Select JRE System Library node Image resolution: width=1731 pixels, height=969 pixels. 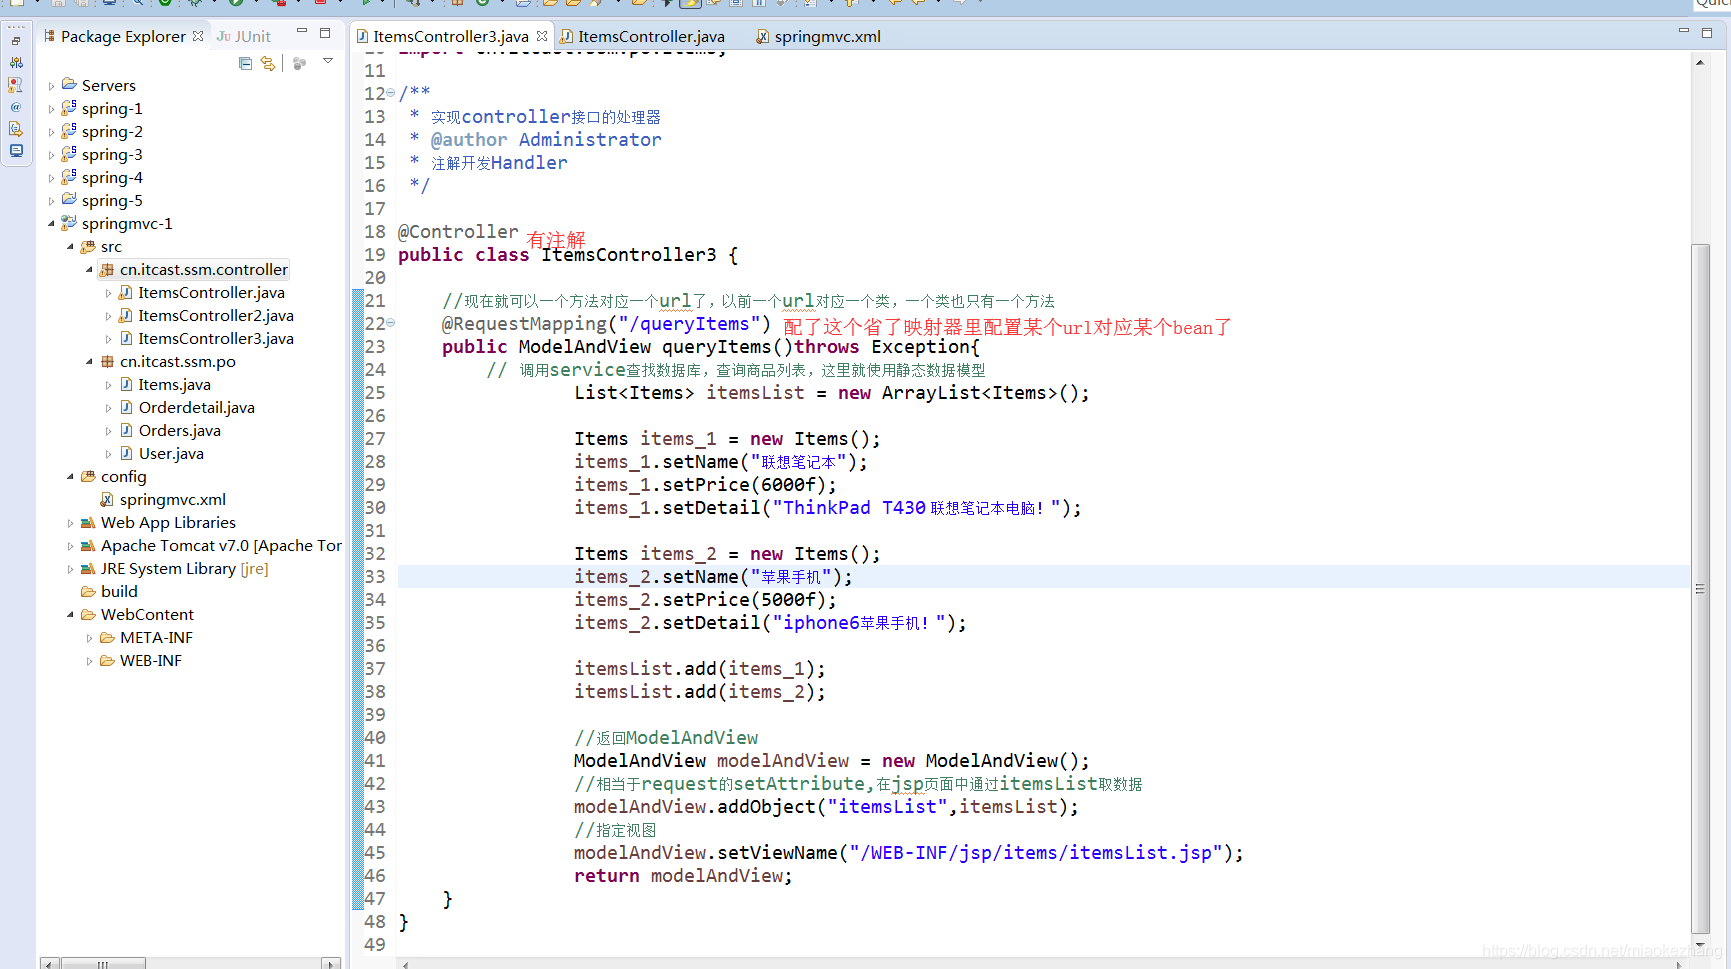click(x=184, y=569)
